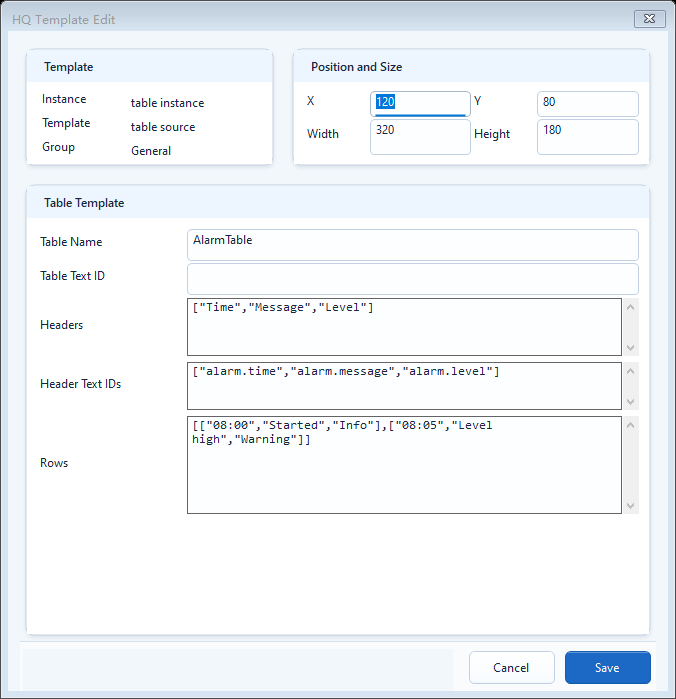The height and width of the screenshot is (699, 676).
Task: Click the Headers scrollbar up arrow
Action: [x=631, y=307]
